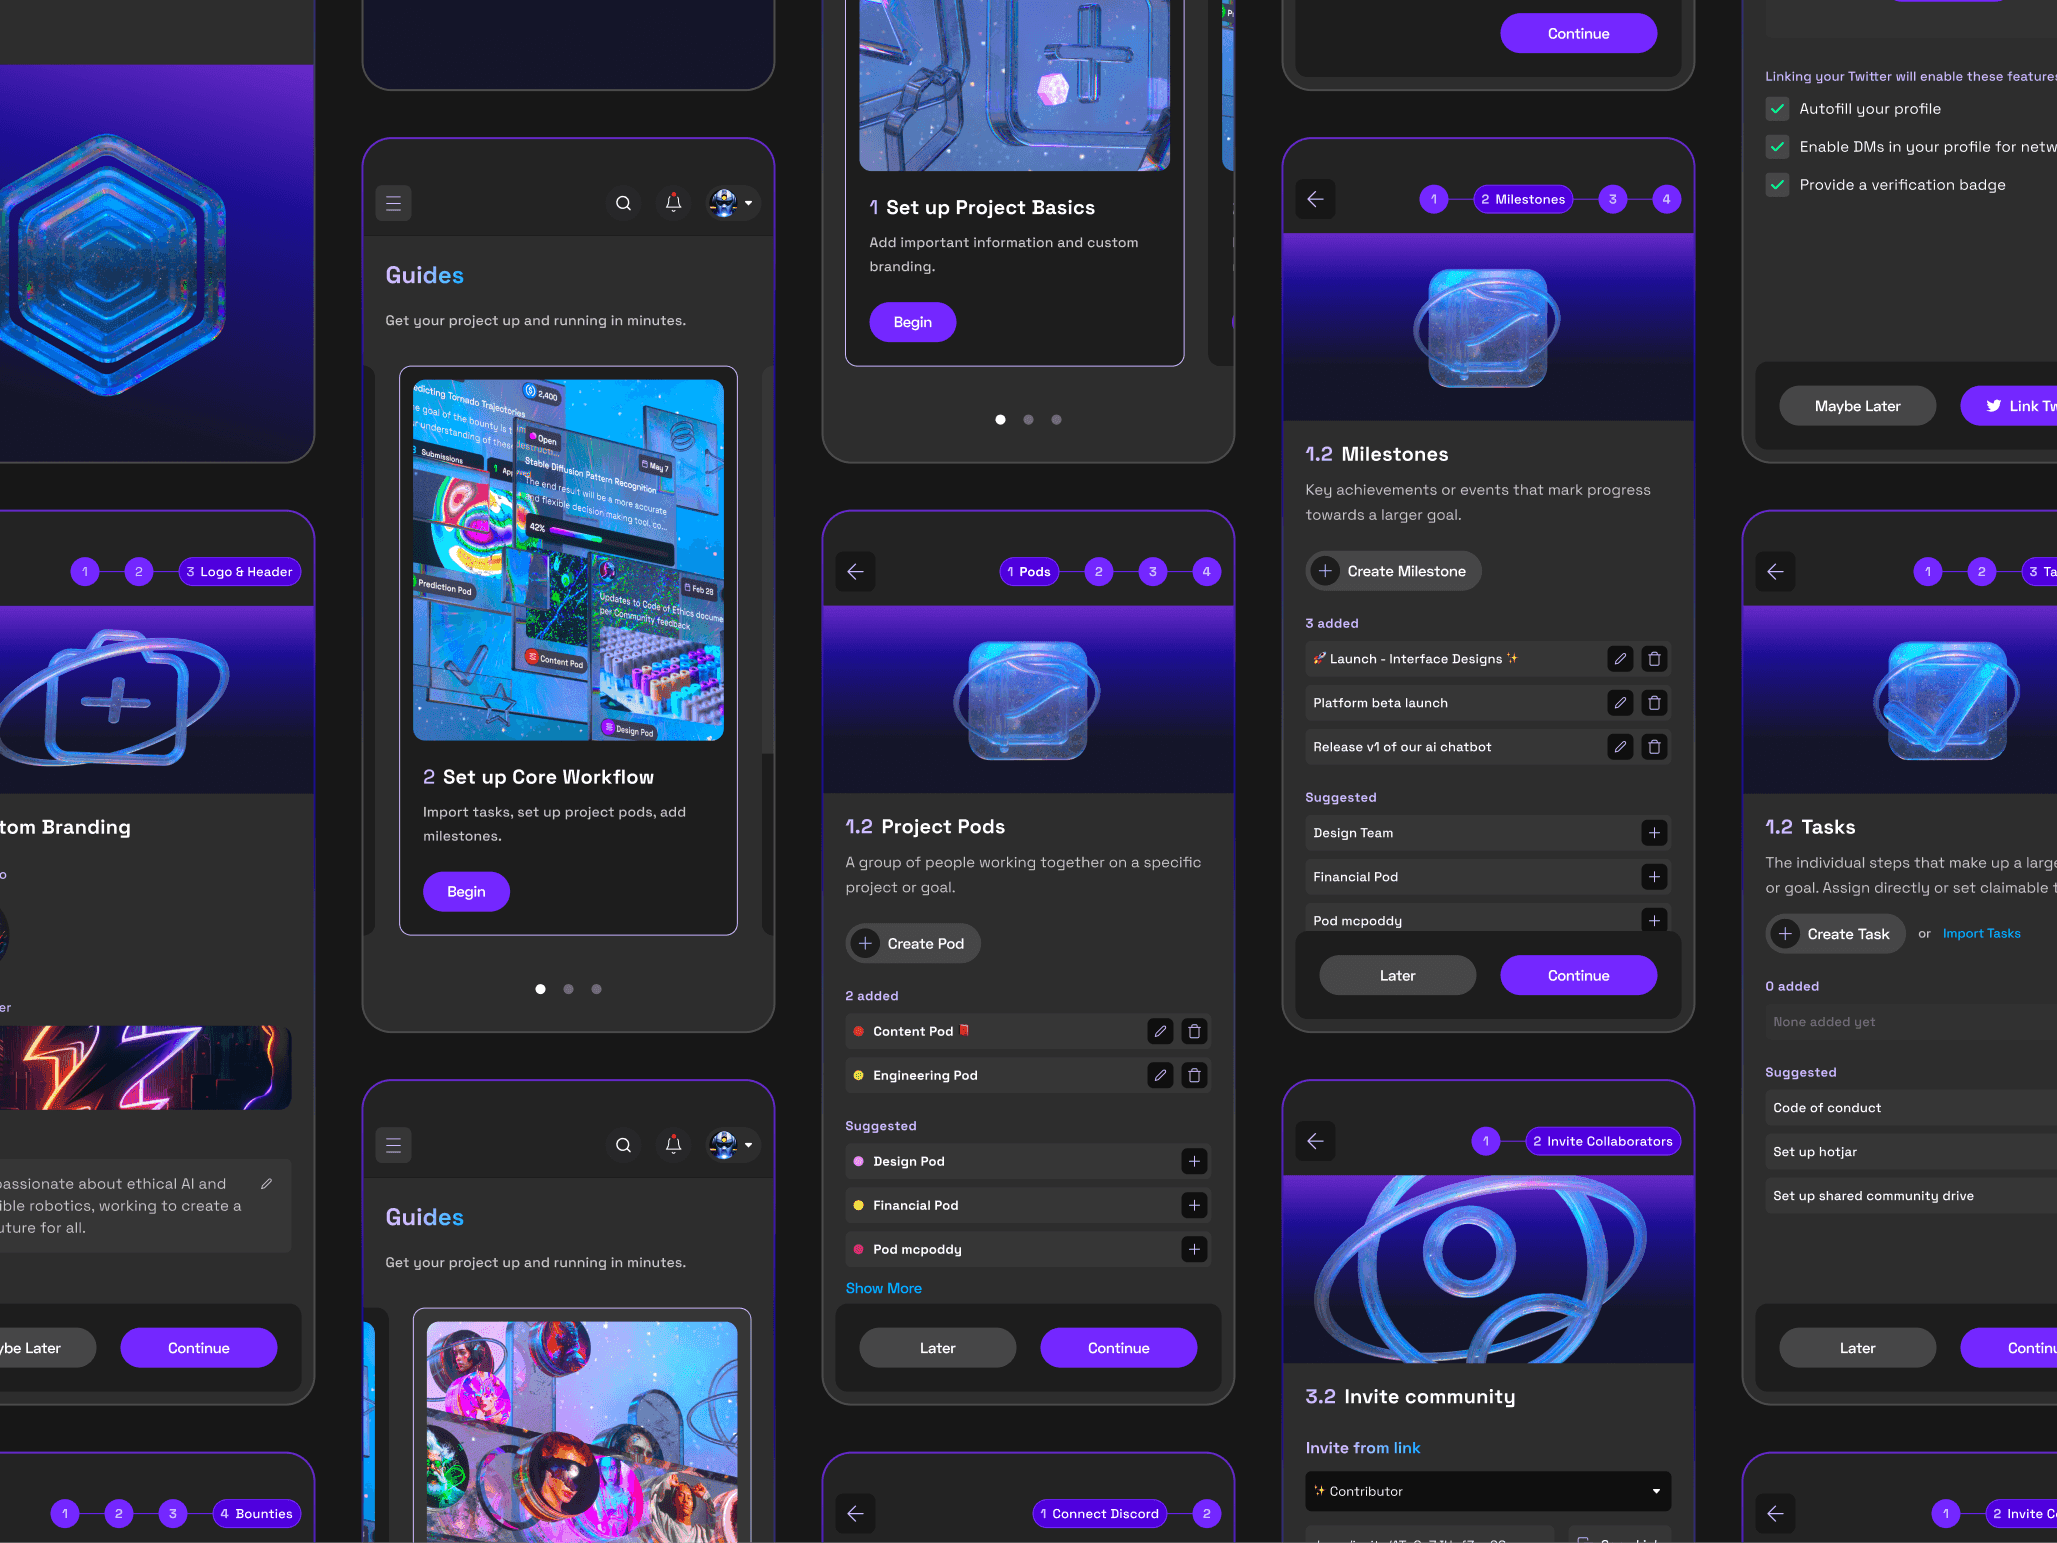Add suggested Financial Pod with plus icon
This screenshot has width=2057, height=1543.
1194,1205
